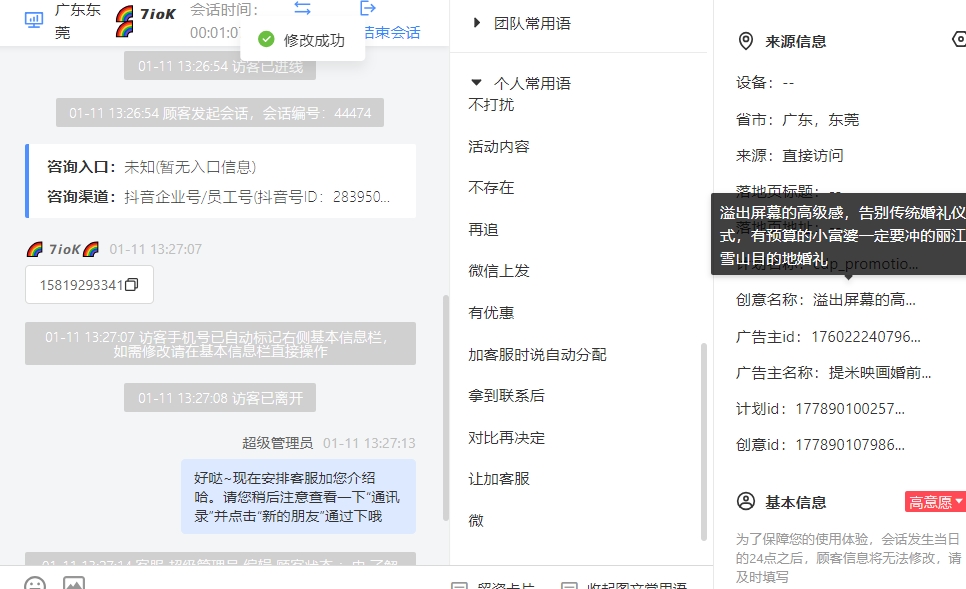Click the 计划id 177890100257 field

pyautogui.click(x=820, y=409)
